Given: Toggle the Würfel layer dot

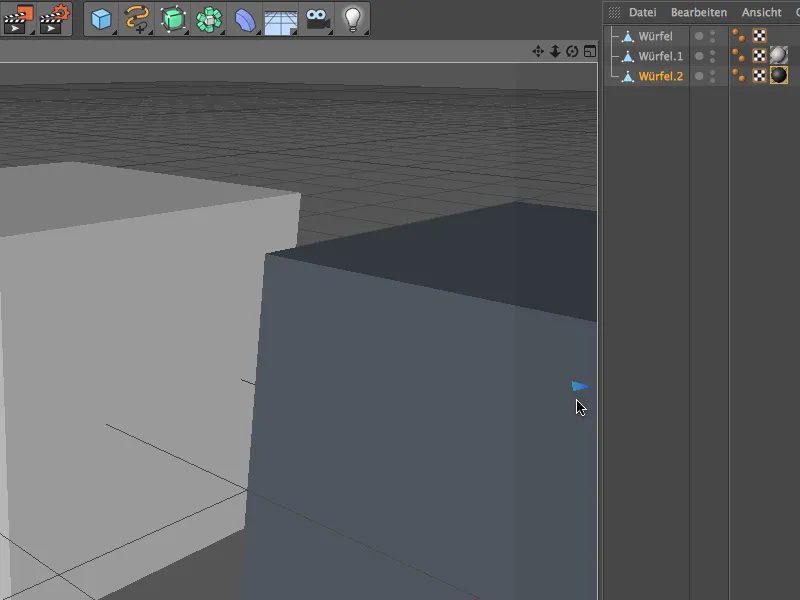Looking at the screenshot, I should point(699,36).
